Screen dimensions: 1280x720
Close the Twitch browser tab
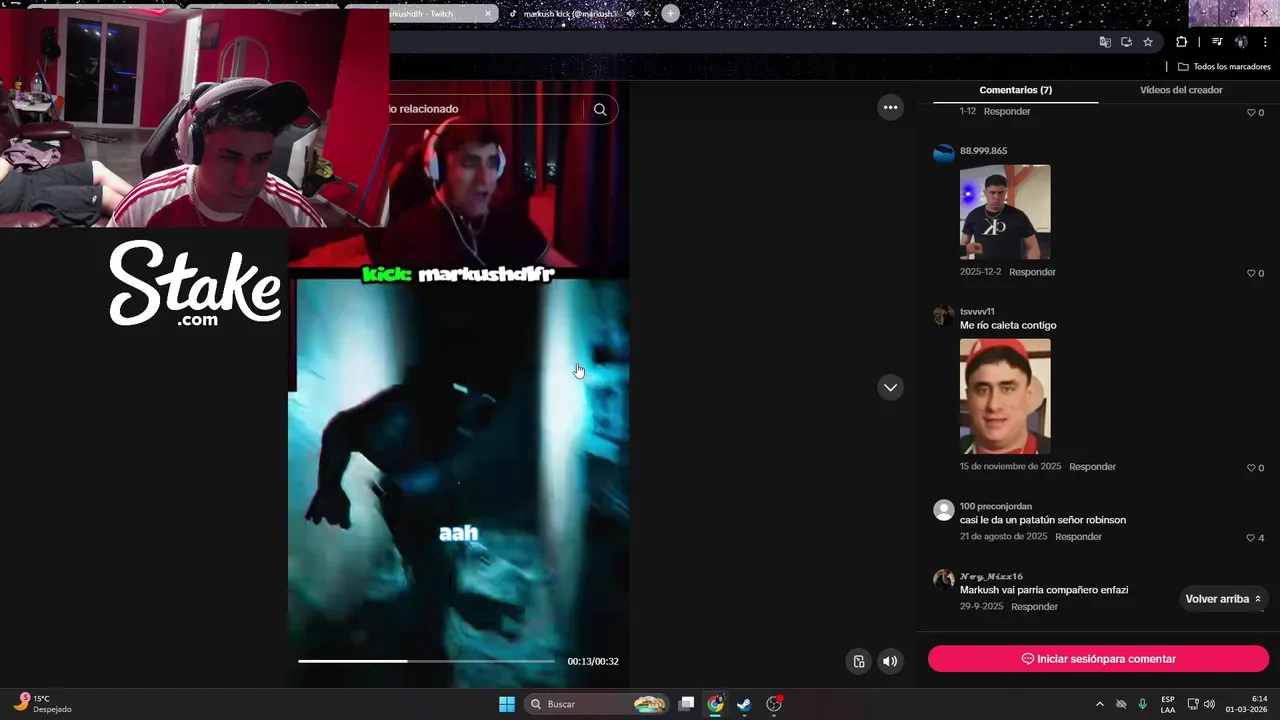click(488, 13)
